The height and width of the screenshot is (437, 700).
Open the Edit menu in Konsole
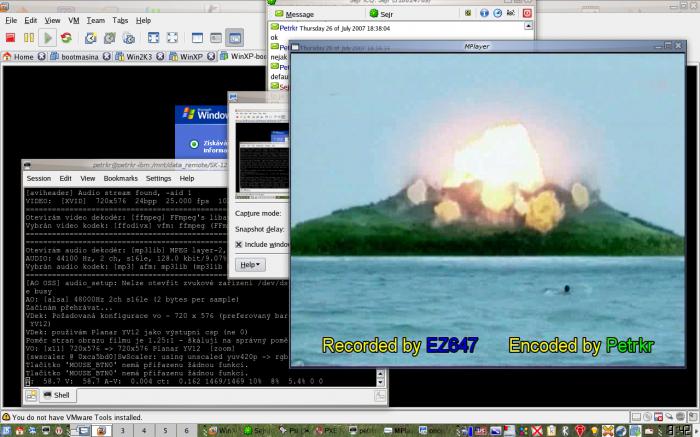[x=66, y=179]
